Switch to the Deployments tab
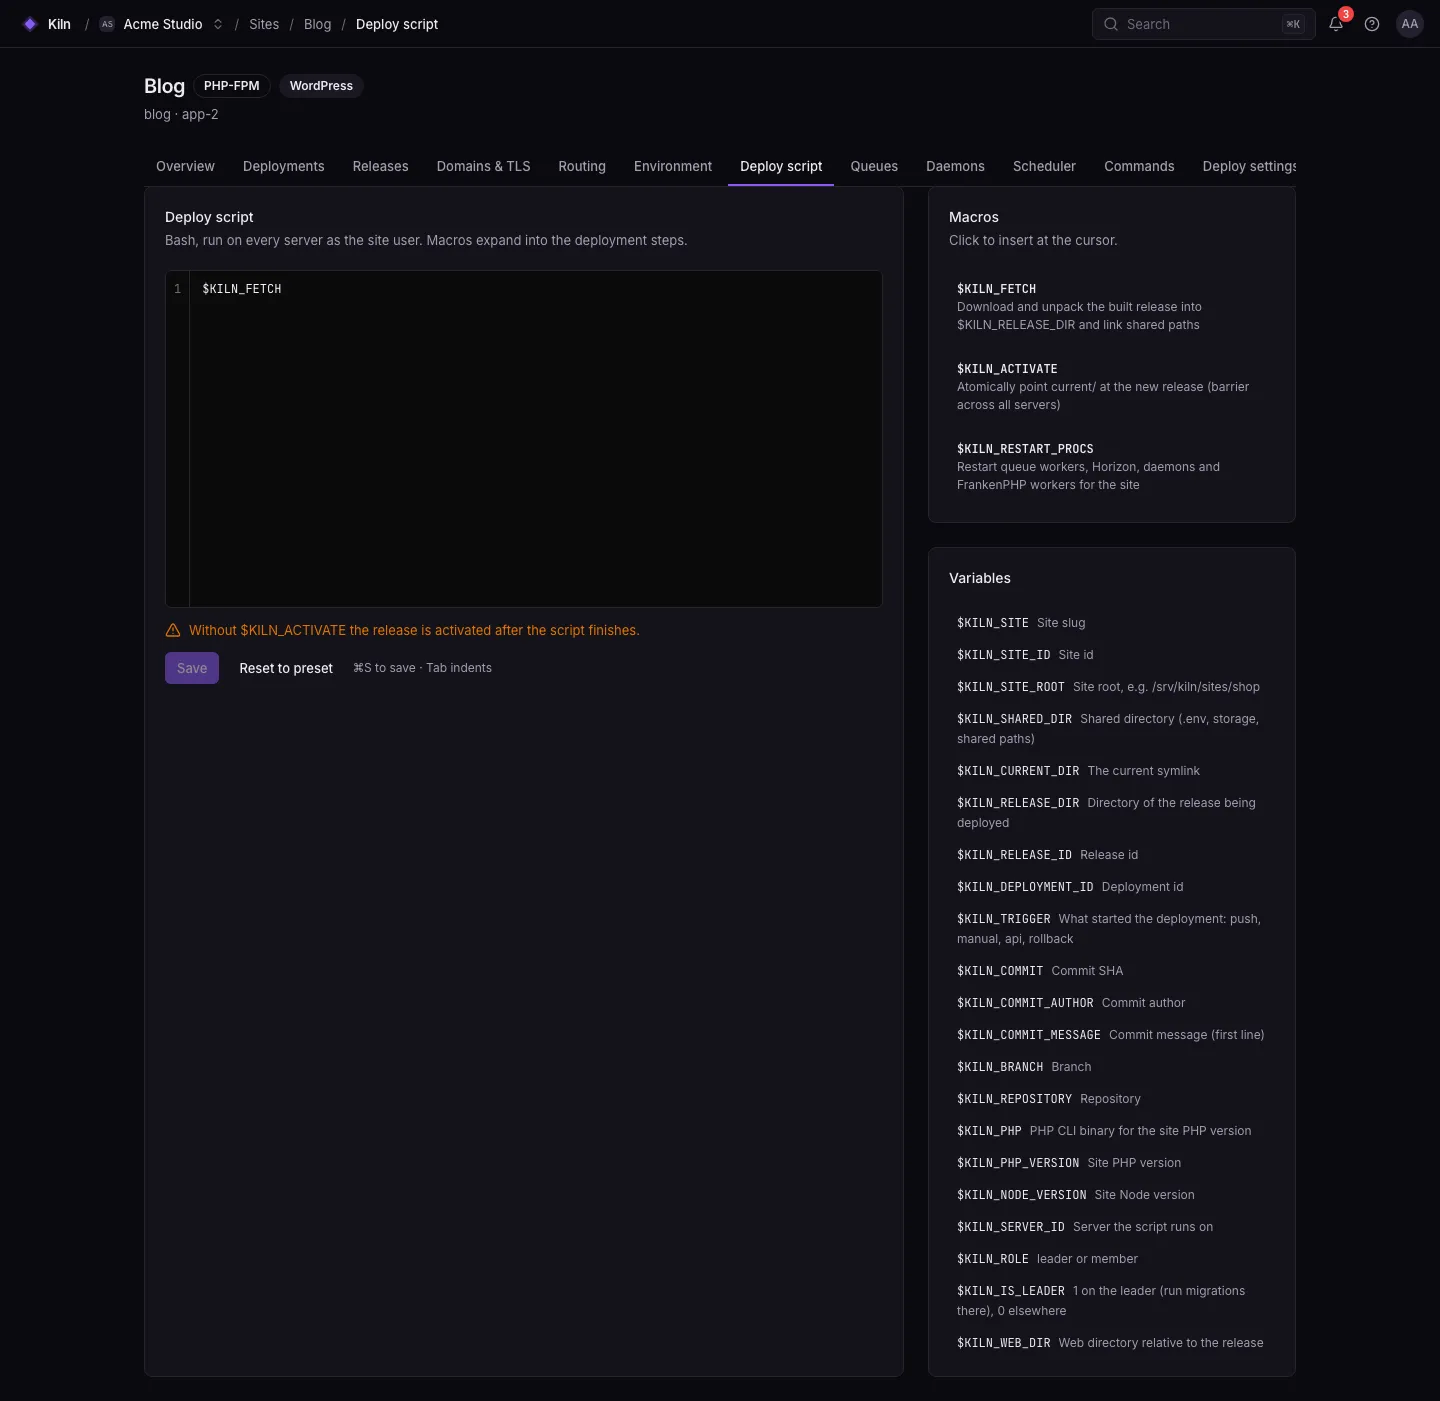This screenshot has height=1401, width=1440. pyautogui.click(x=284, y=166)
